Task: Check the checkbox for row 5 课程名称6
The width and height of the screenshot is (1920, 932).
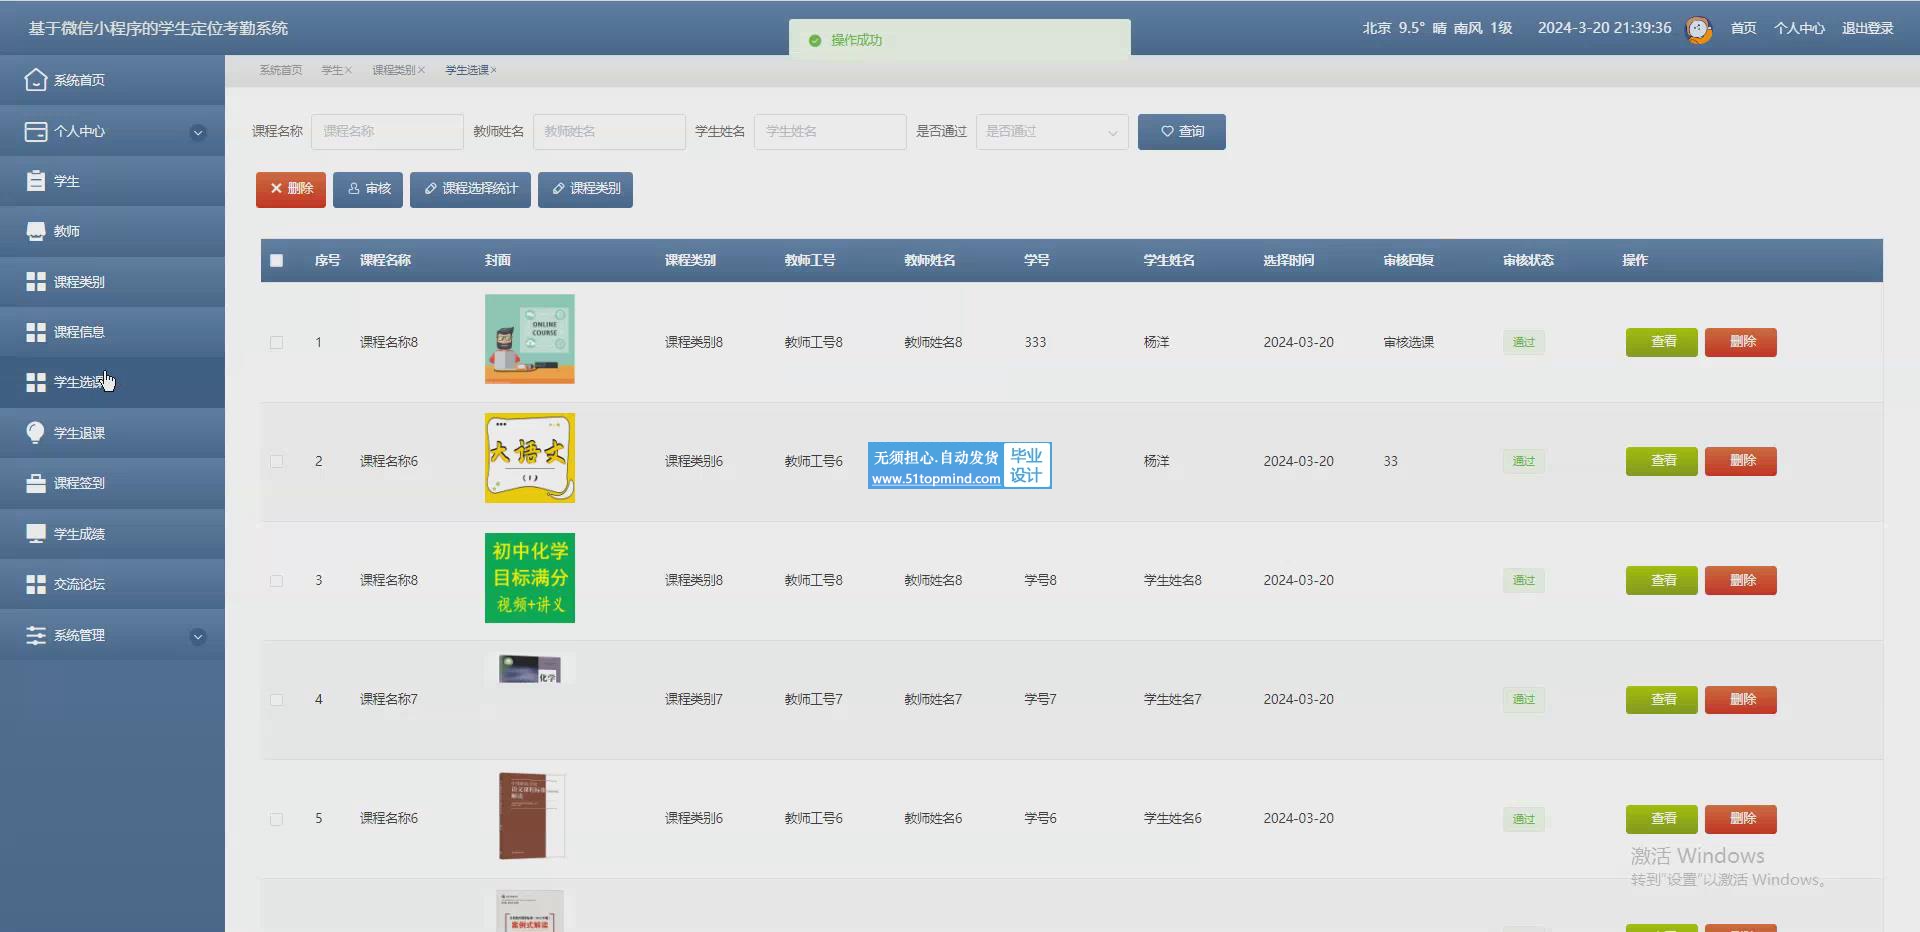Action: tap(277, 818)
